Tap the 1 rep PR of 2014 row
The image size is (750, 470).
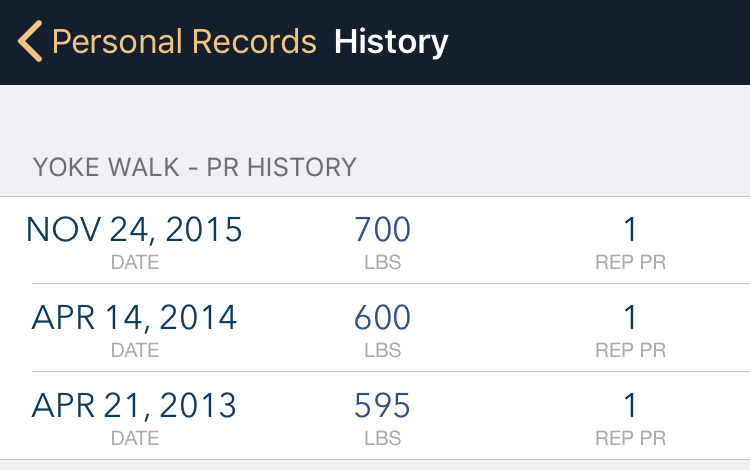tap(630, 317)
